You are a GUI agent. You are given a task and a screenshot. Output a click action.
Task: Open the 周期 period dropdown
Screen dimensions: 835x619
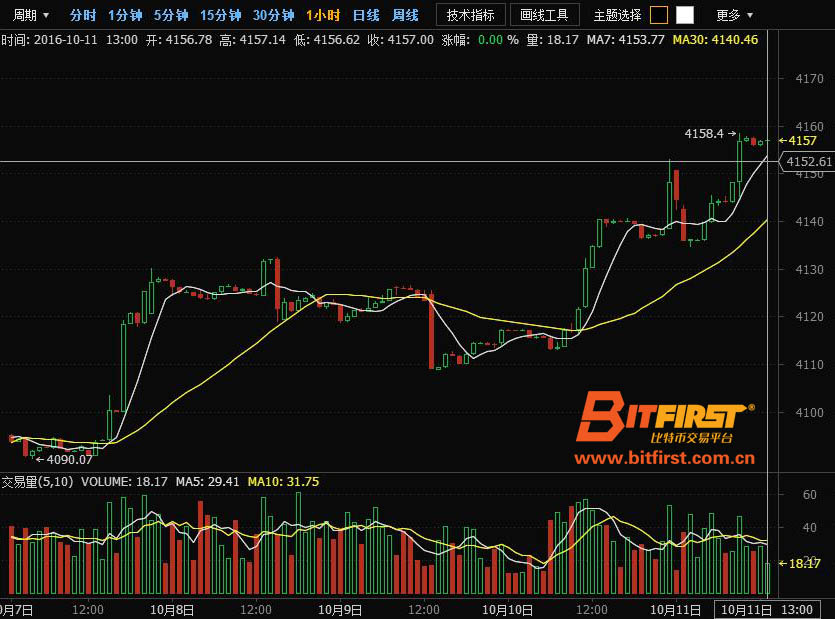[31, 15]
